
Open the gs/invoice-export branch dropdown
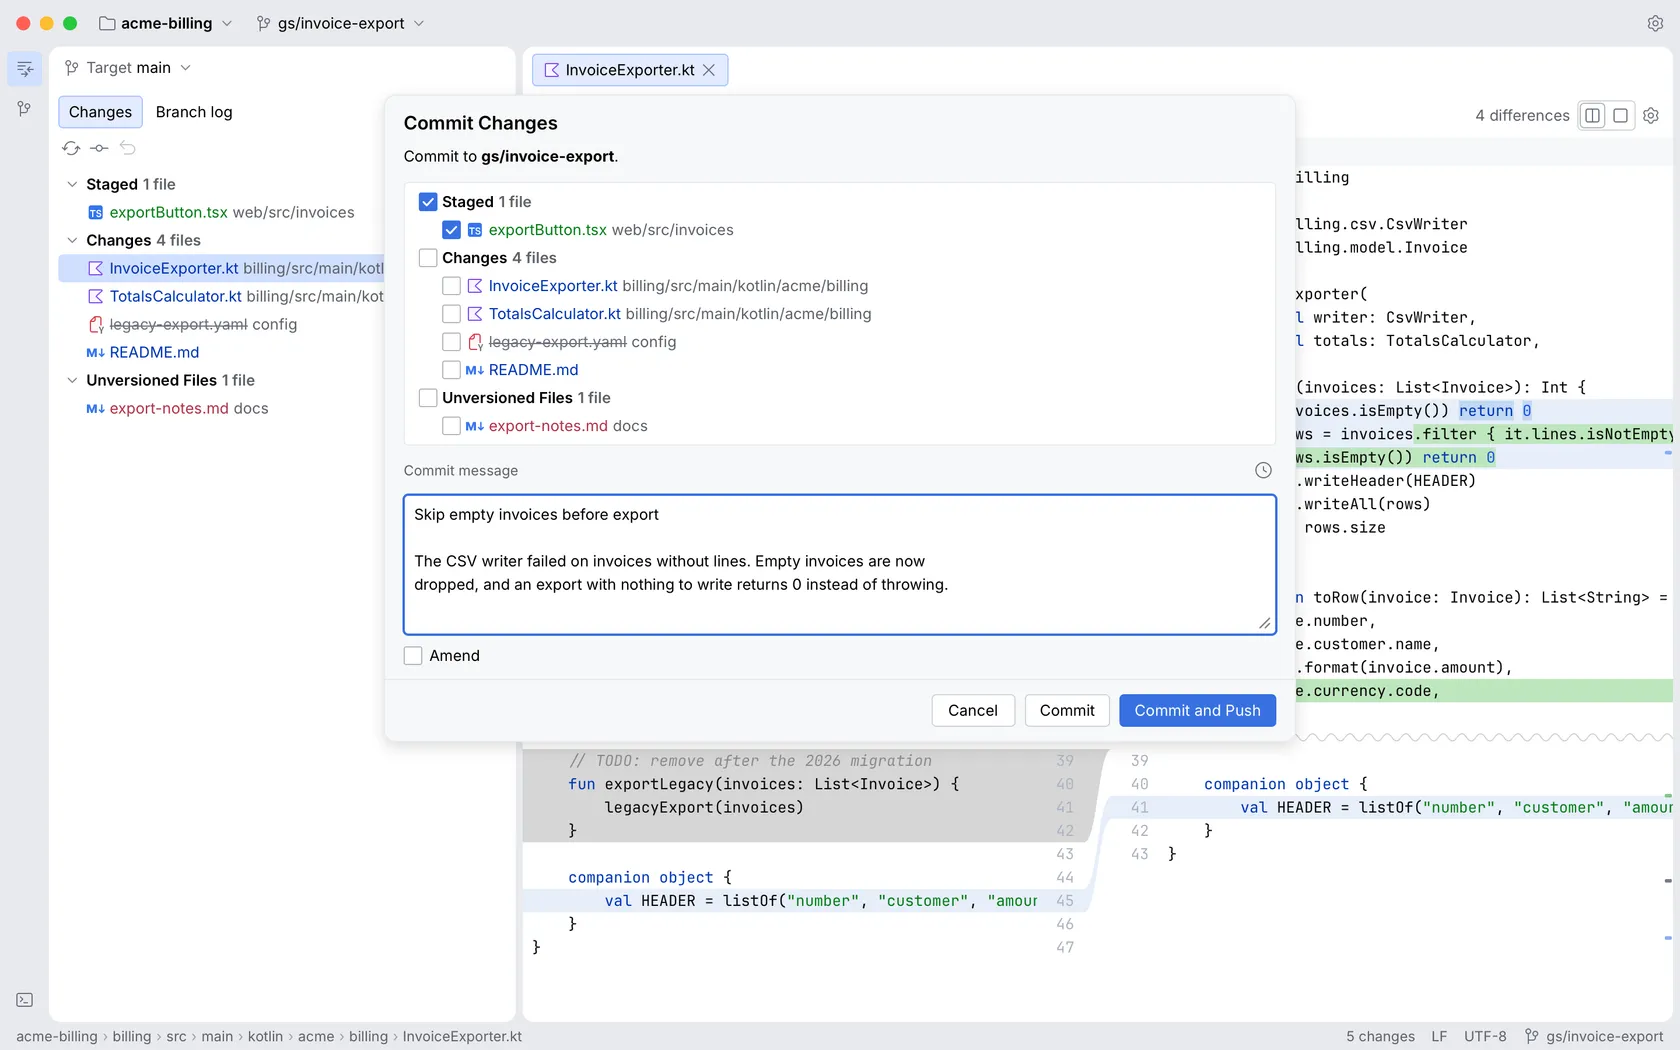pos(341,23)
